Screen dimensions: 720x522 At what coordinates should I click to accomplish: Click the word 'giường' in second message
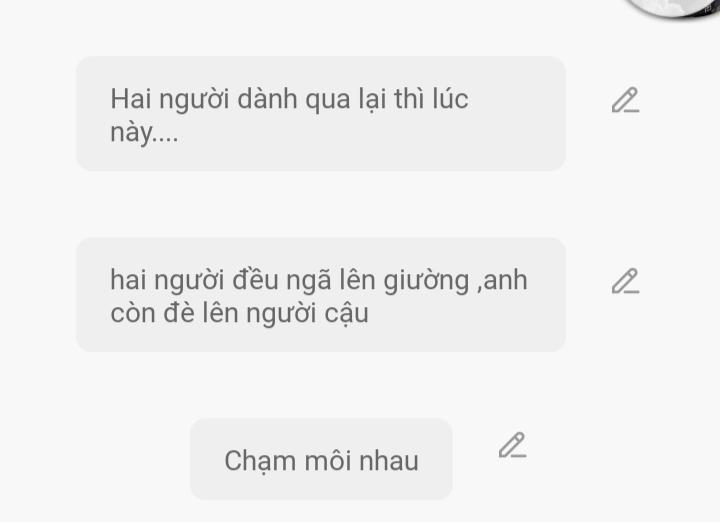(x=426, y=281)
